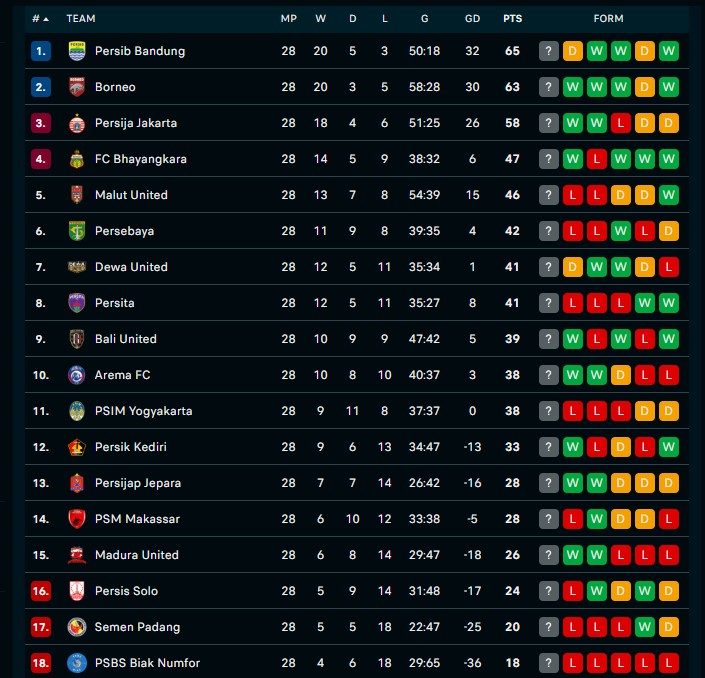Click Madura United's most recent loss badge

(x=669, y=555)
